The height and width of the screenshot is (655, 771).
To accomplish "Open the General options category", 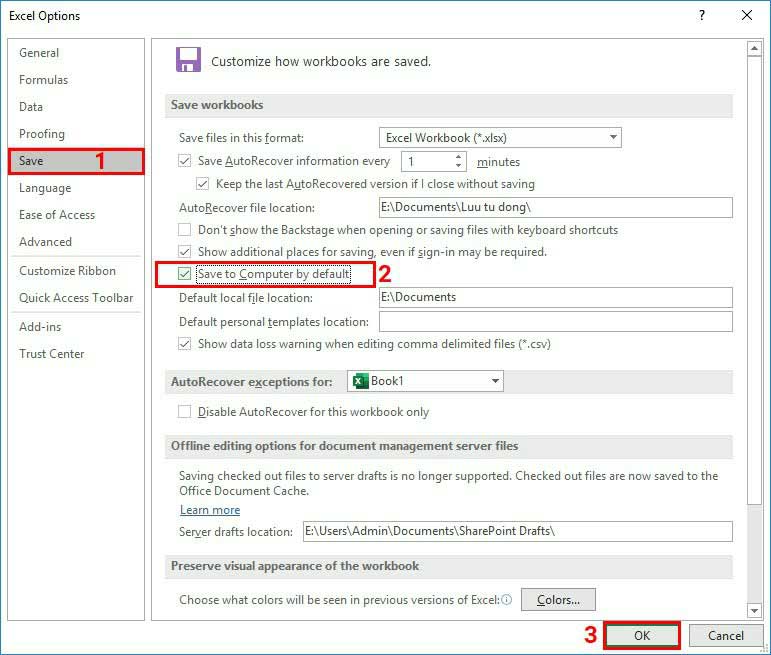I will (39, 53).
